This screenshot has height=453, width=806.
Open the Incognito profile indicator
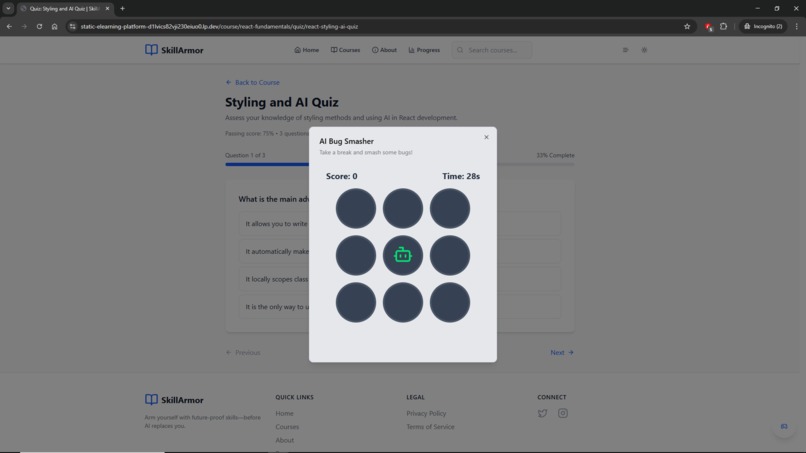(x=763, y=26)
